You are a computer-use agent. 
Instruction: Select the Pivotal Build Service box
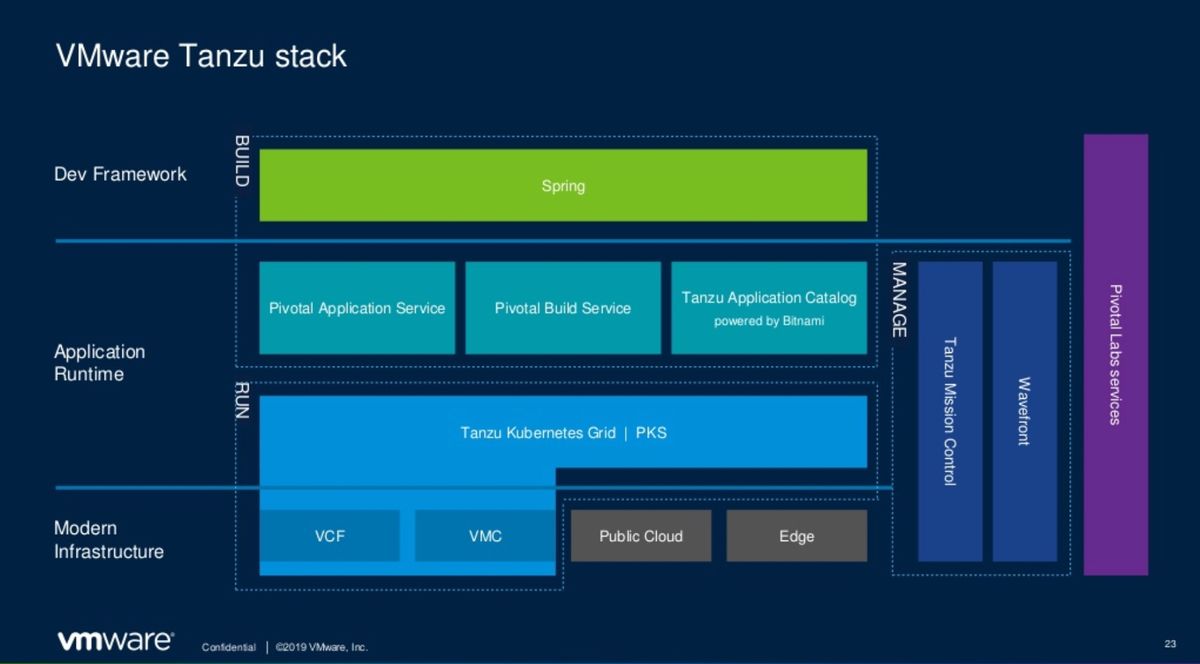563,308
